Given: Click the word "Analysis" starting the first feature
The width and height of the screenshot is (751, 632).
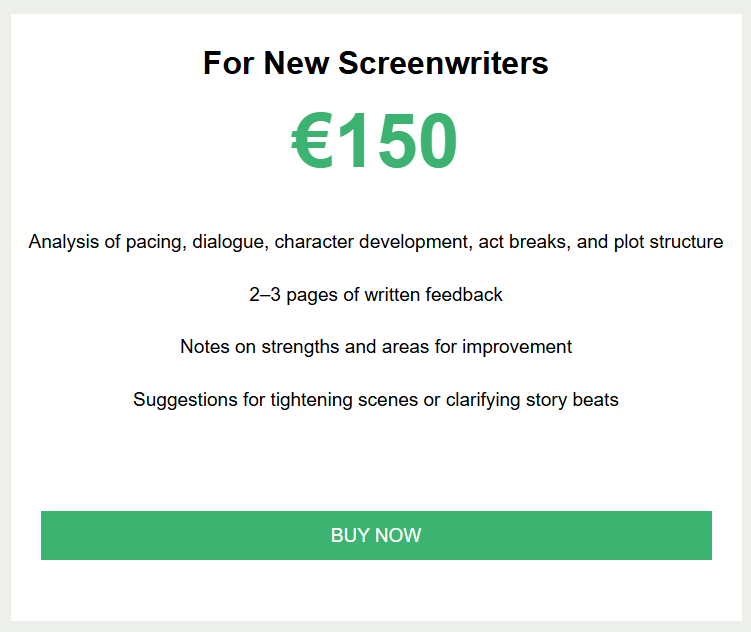Looking at the screenshot, I should [x=63, y=242].
